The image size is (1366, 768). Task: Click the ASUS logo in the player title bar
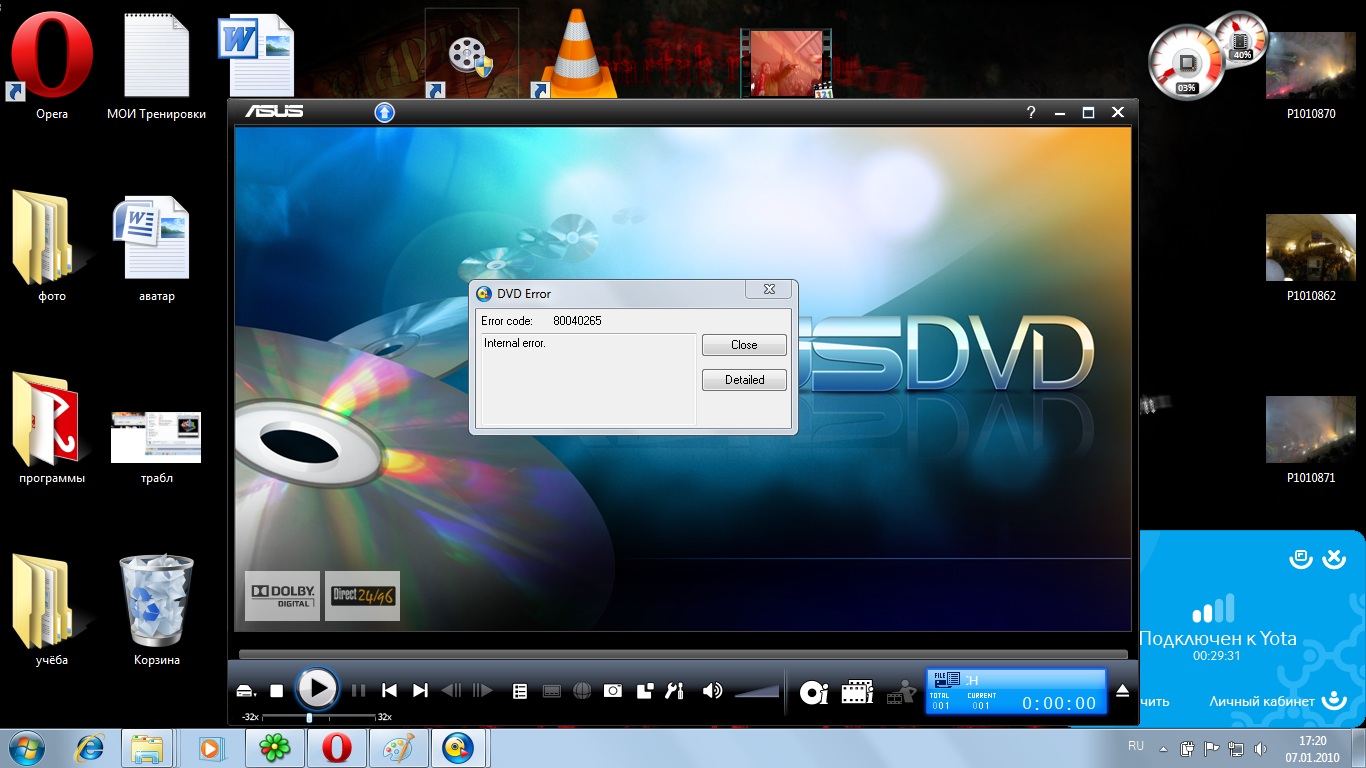(x=275, y=111)
